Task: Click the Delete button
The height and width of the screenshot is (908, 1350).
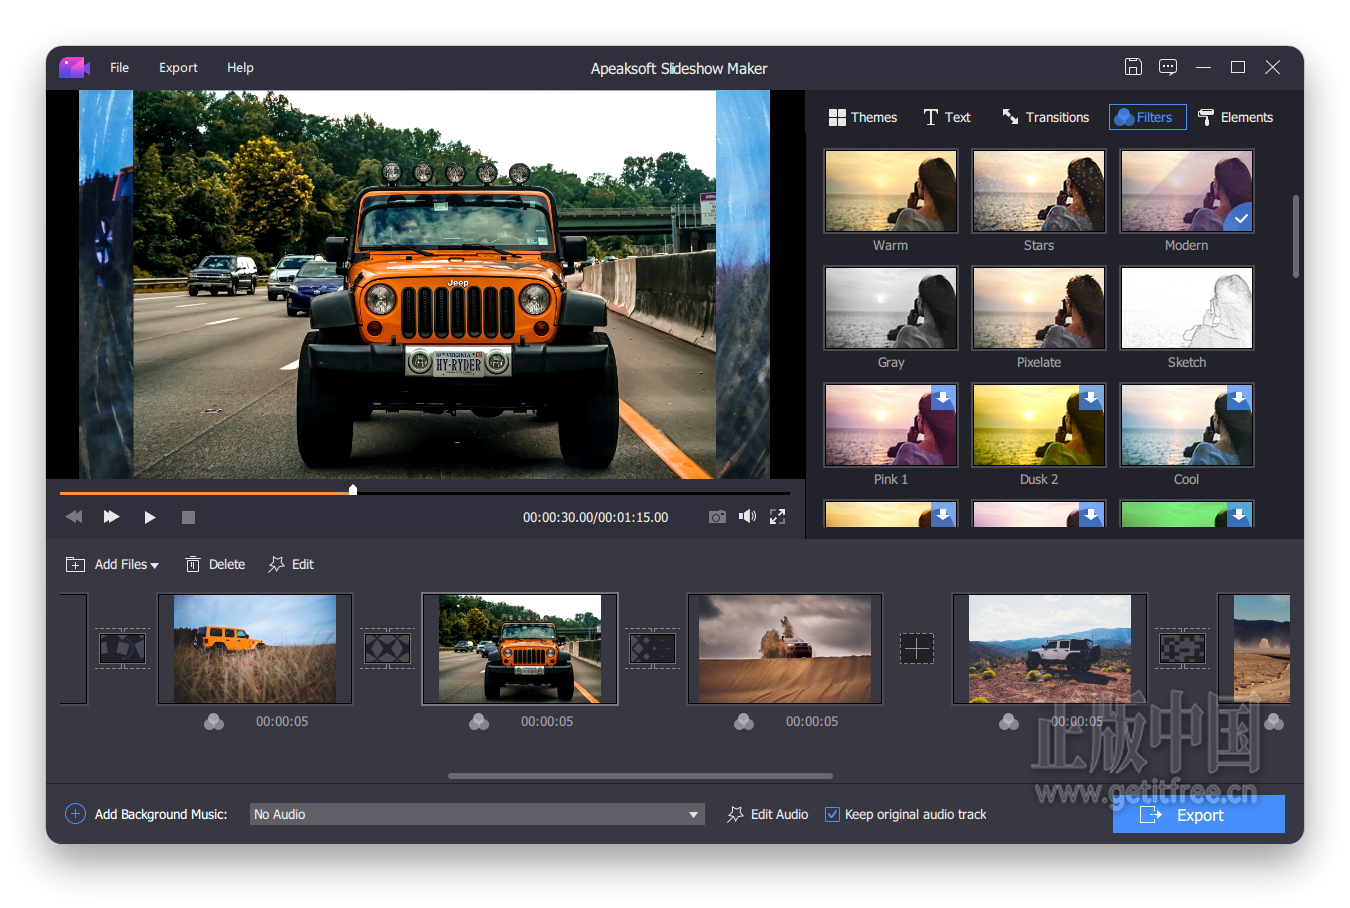Action: [x=215, y=564]
